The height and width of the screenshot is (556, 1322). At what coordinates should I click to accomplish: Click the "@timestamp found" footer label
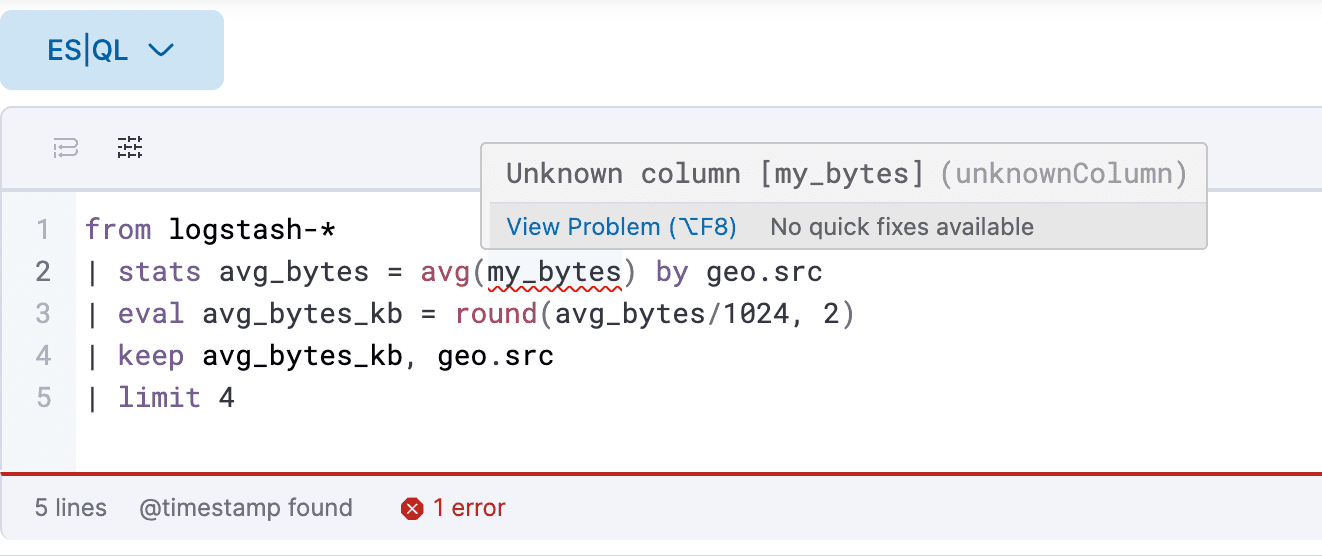point(246,508)
